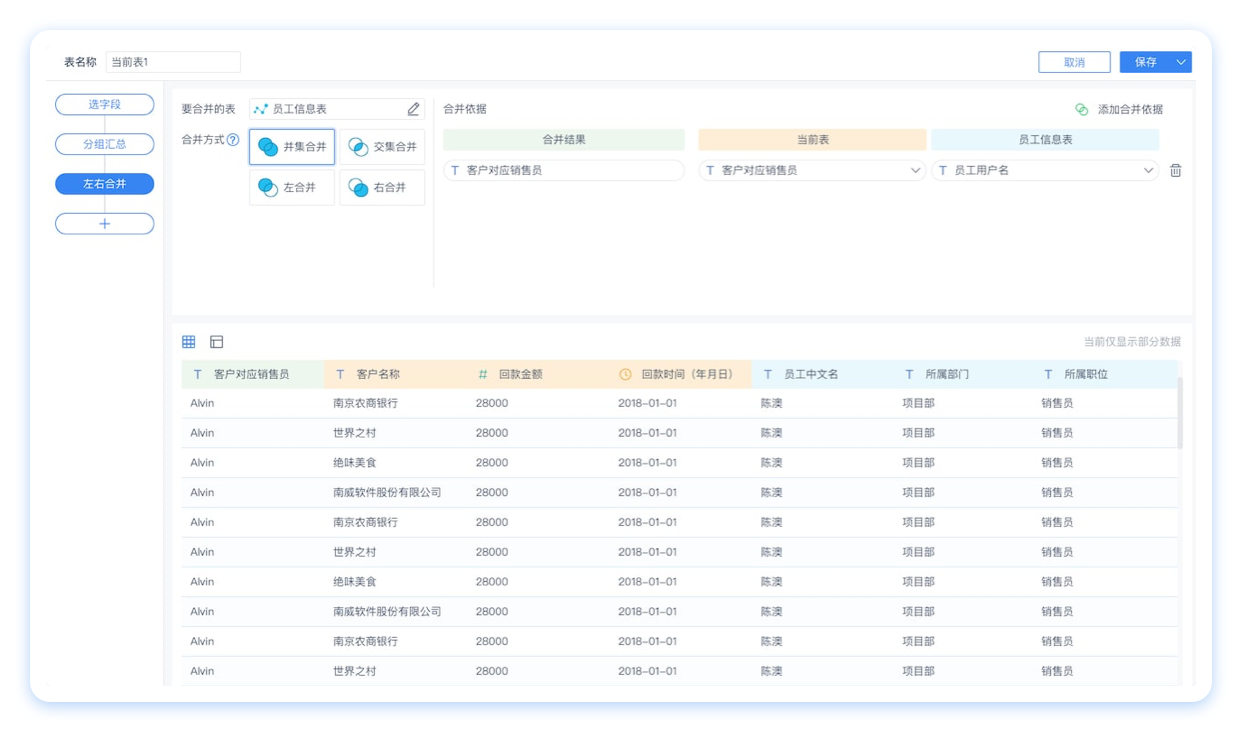Viewport: 1242px width, 732px height.
Task: Click the 取消 button
Action: click(x=1074, y=62)
